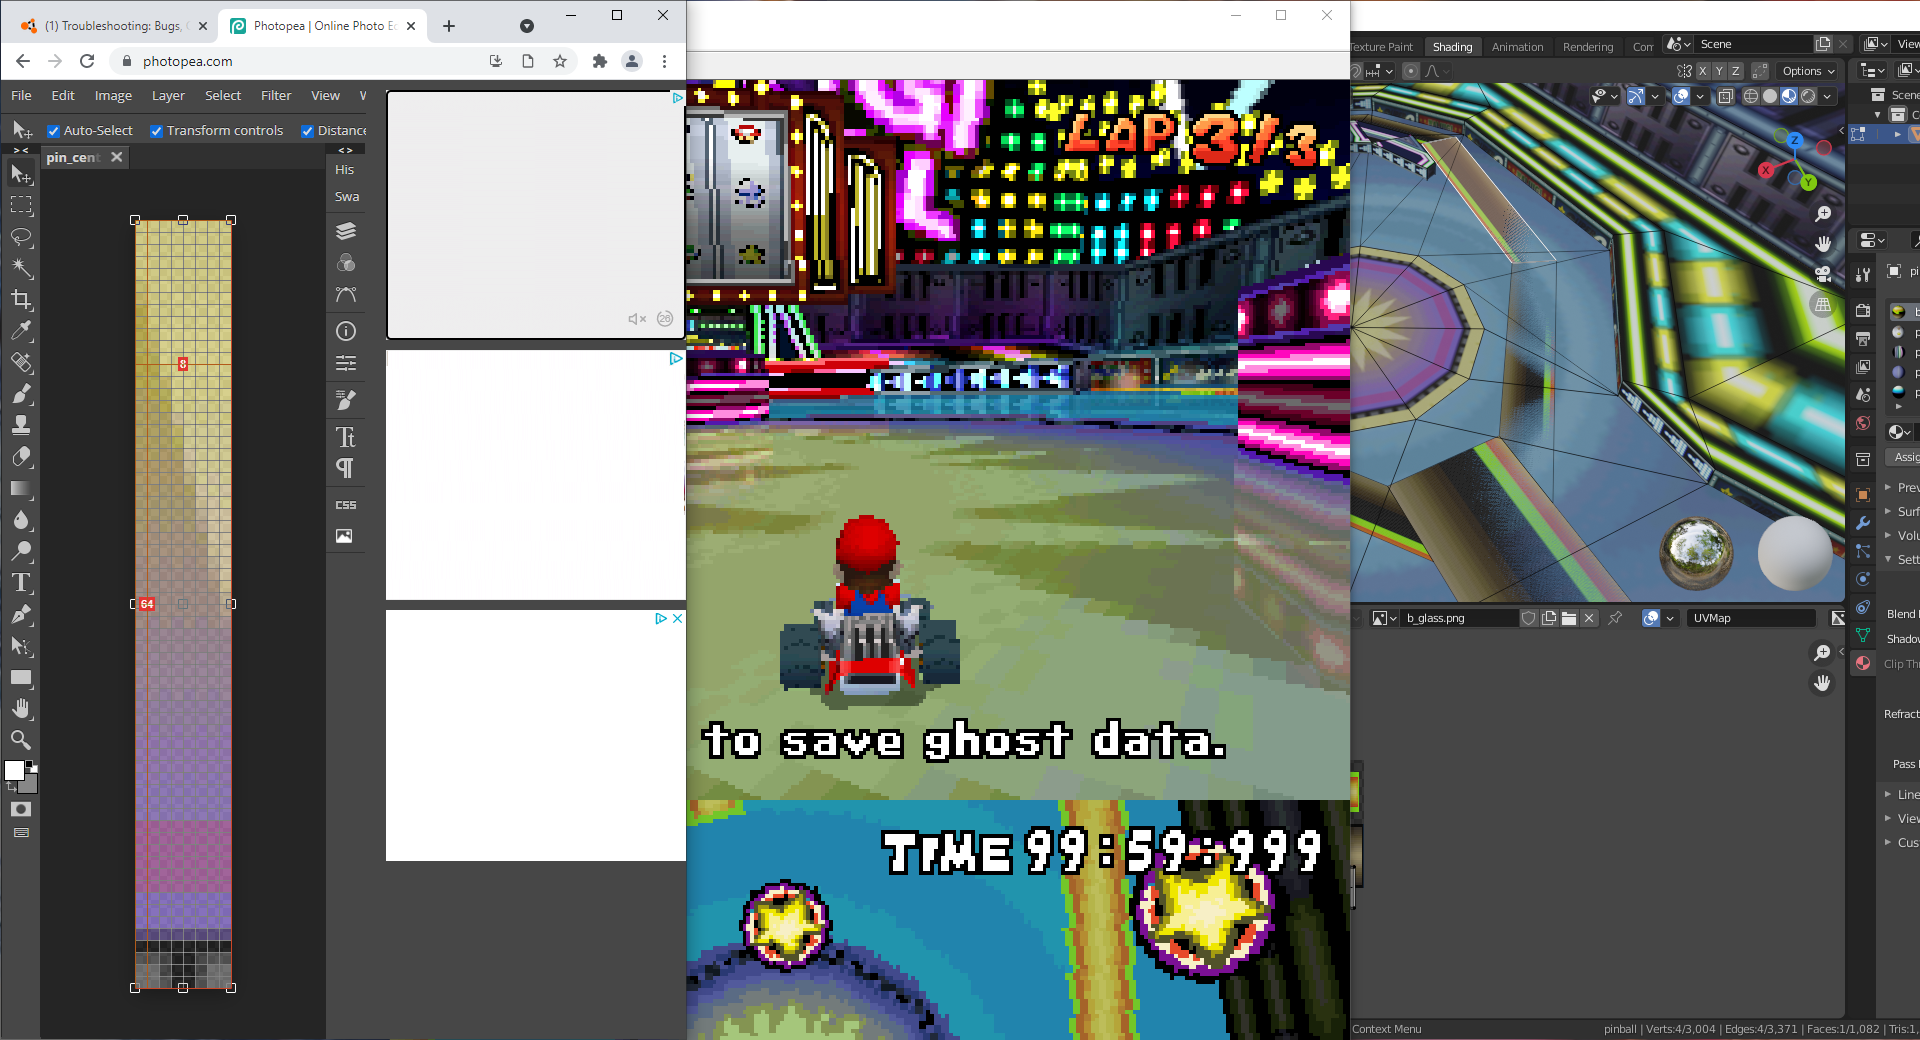
Task: Select the Spot Healing Brush tool
Action: pyautogui.click(x=21, y=363)
